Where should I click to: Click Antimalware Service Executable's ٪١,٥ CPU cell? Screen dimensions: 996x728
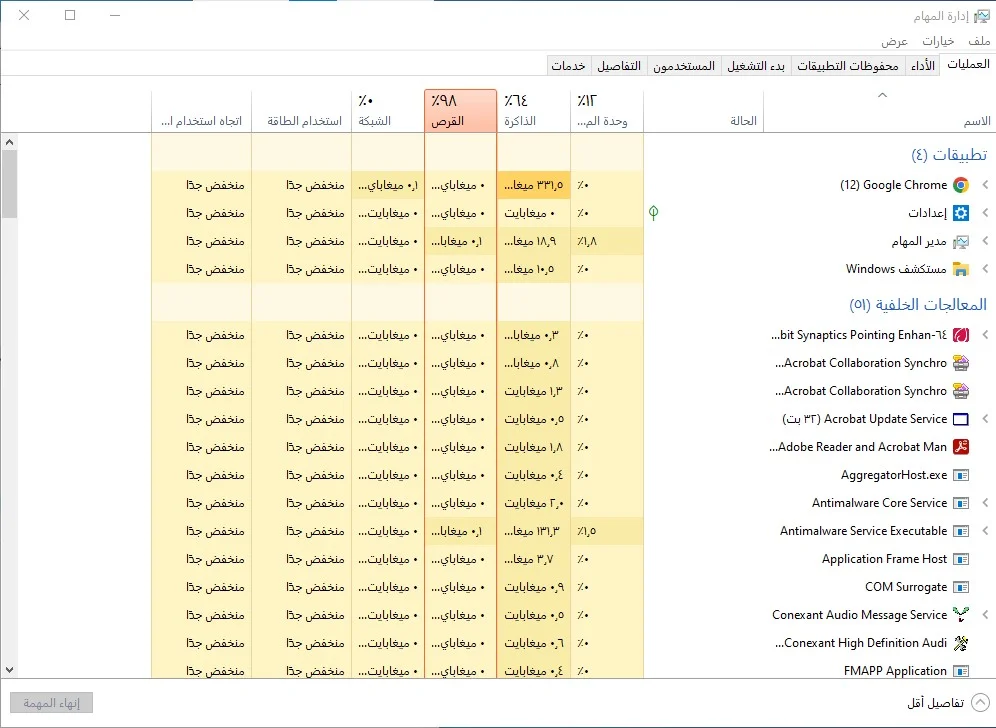click(x=607, y=531)
